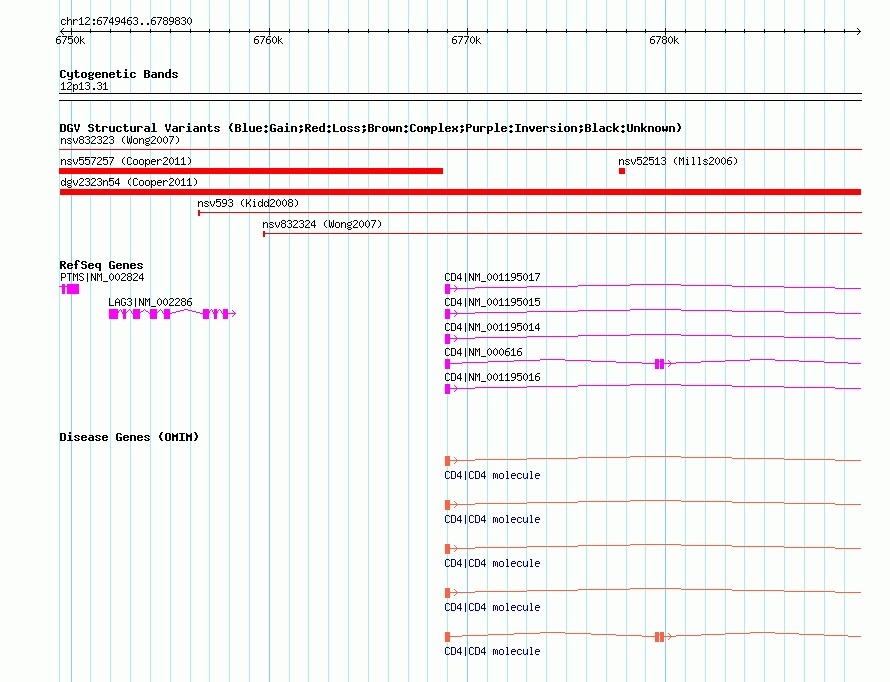Click the 12p13.31 band label
The width and height of the screenshot is (890, 682).
coord(84,86)
